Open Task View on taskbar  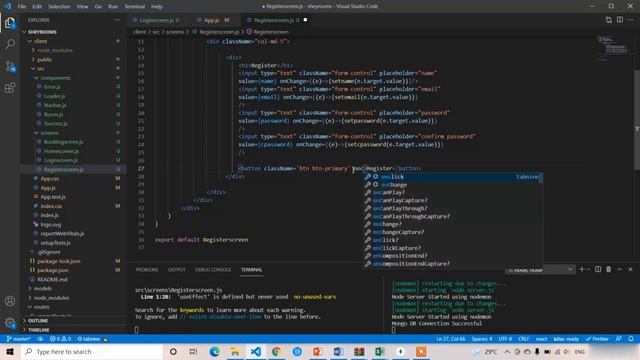193,351
